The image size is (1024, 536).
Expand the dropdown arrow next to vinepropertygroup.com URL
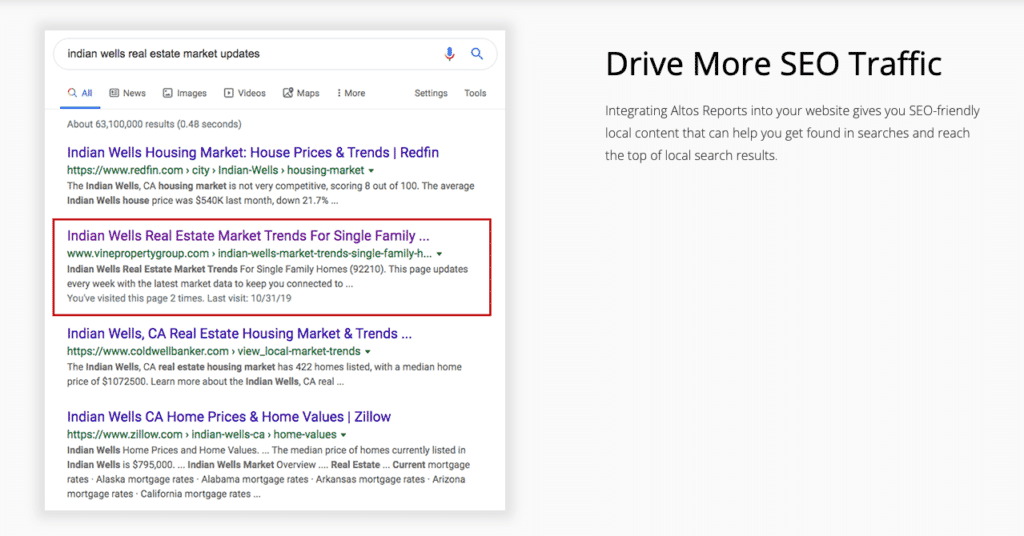click(x=440, y=254)
